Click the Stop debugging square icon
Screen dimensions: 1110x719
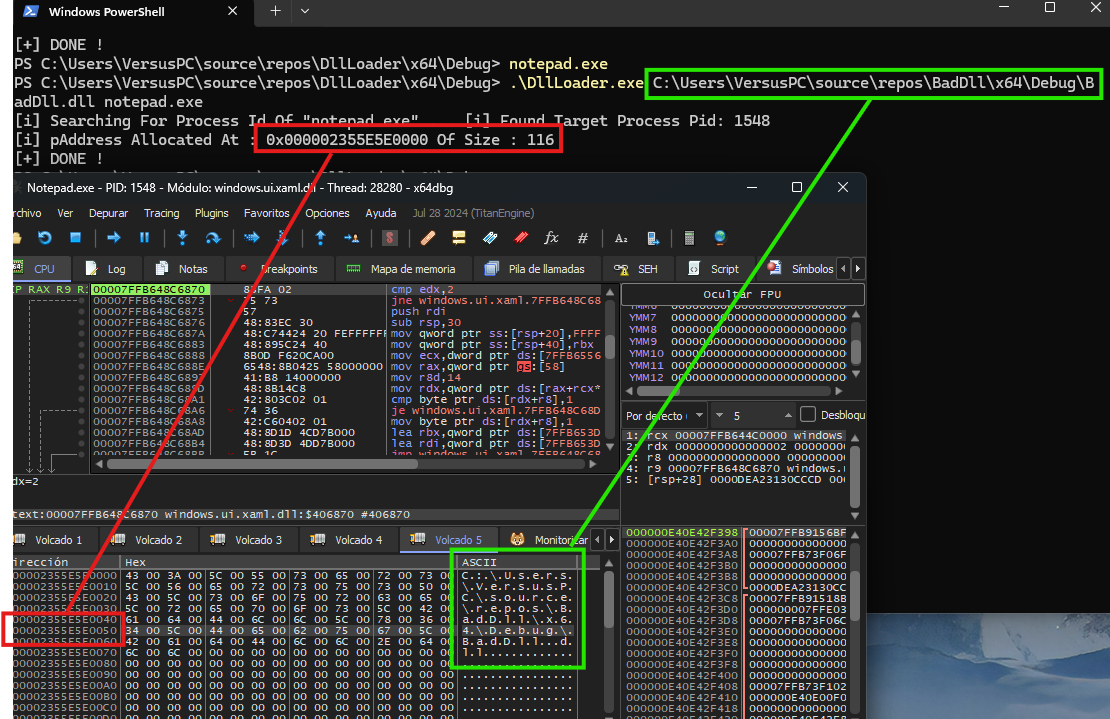(76, 238)
